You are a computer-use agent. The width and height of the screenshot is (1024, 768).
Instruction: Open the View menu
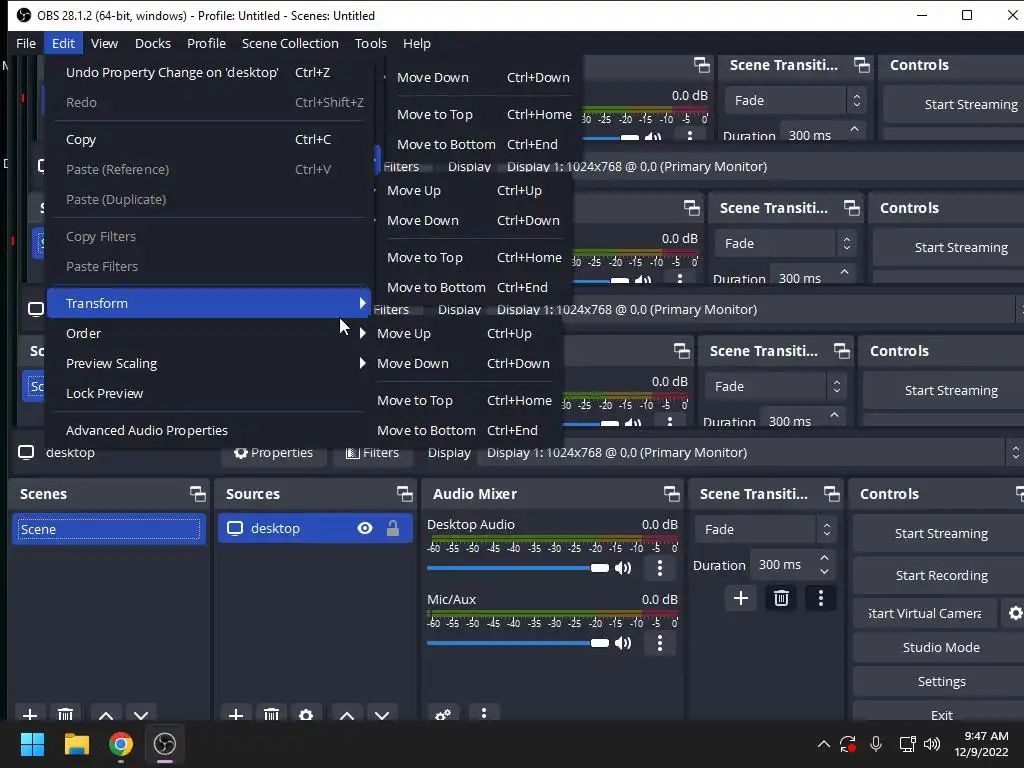click(104, 43)
